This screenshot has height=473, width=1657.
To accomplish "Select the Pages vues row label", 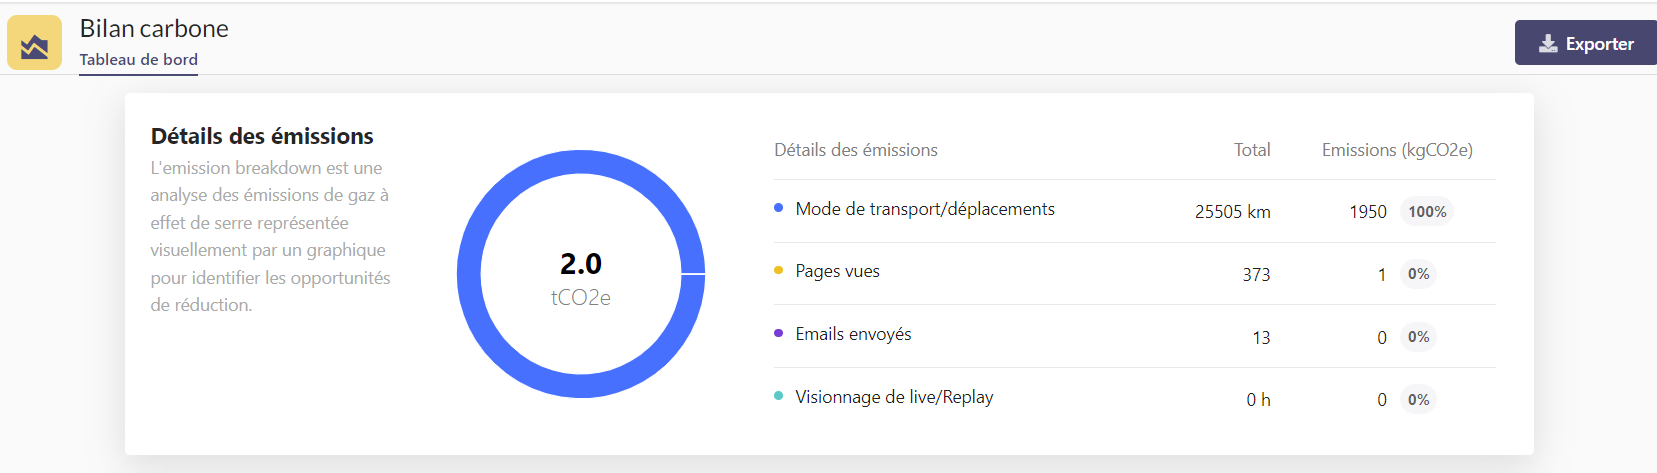I will pos(837,271).
